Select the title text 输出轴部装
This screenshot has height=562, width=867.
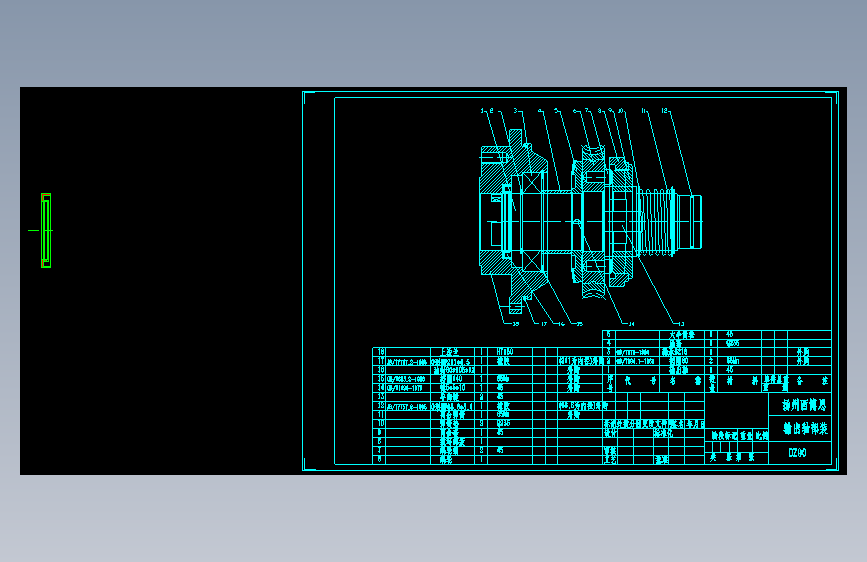click(806, 429)
